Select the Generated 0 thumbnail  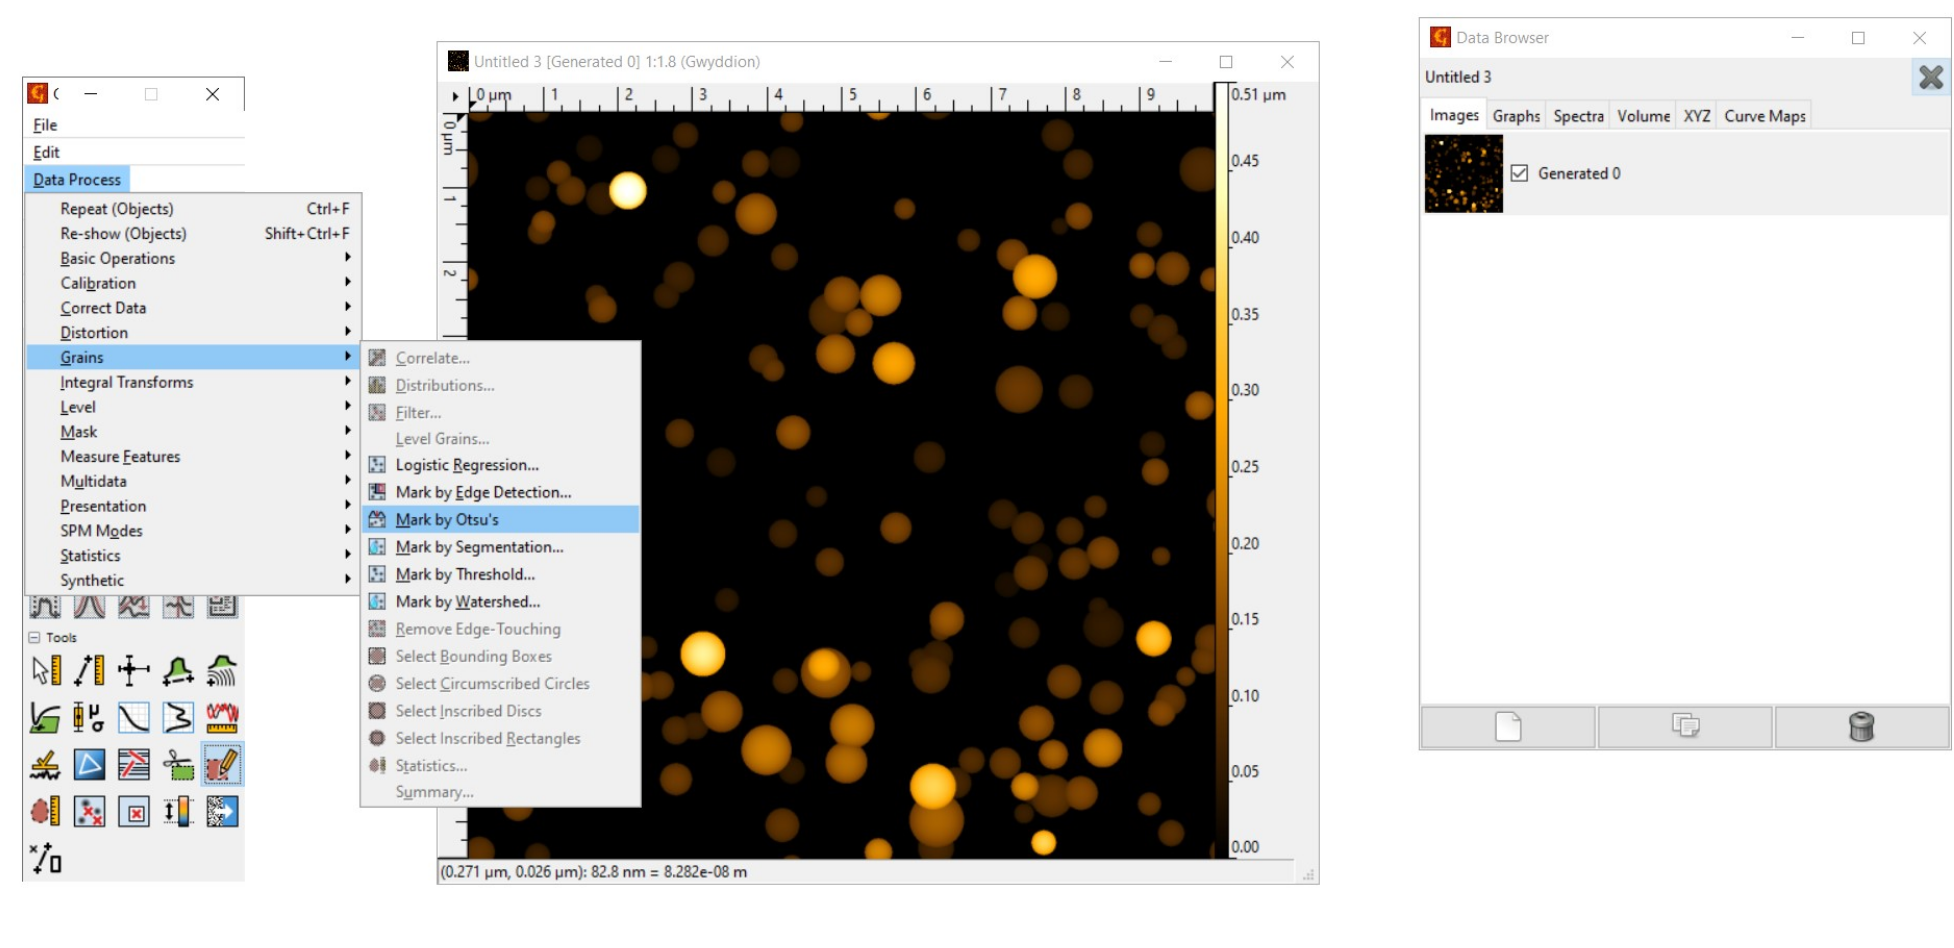coord(1463,173)
